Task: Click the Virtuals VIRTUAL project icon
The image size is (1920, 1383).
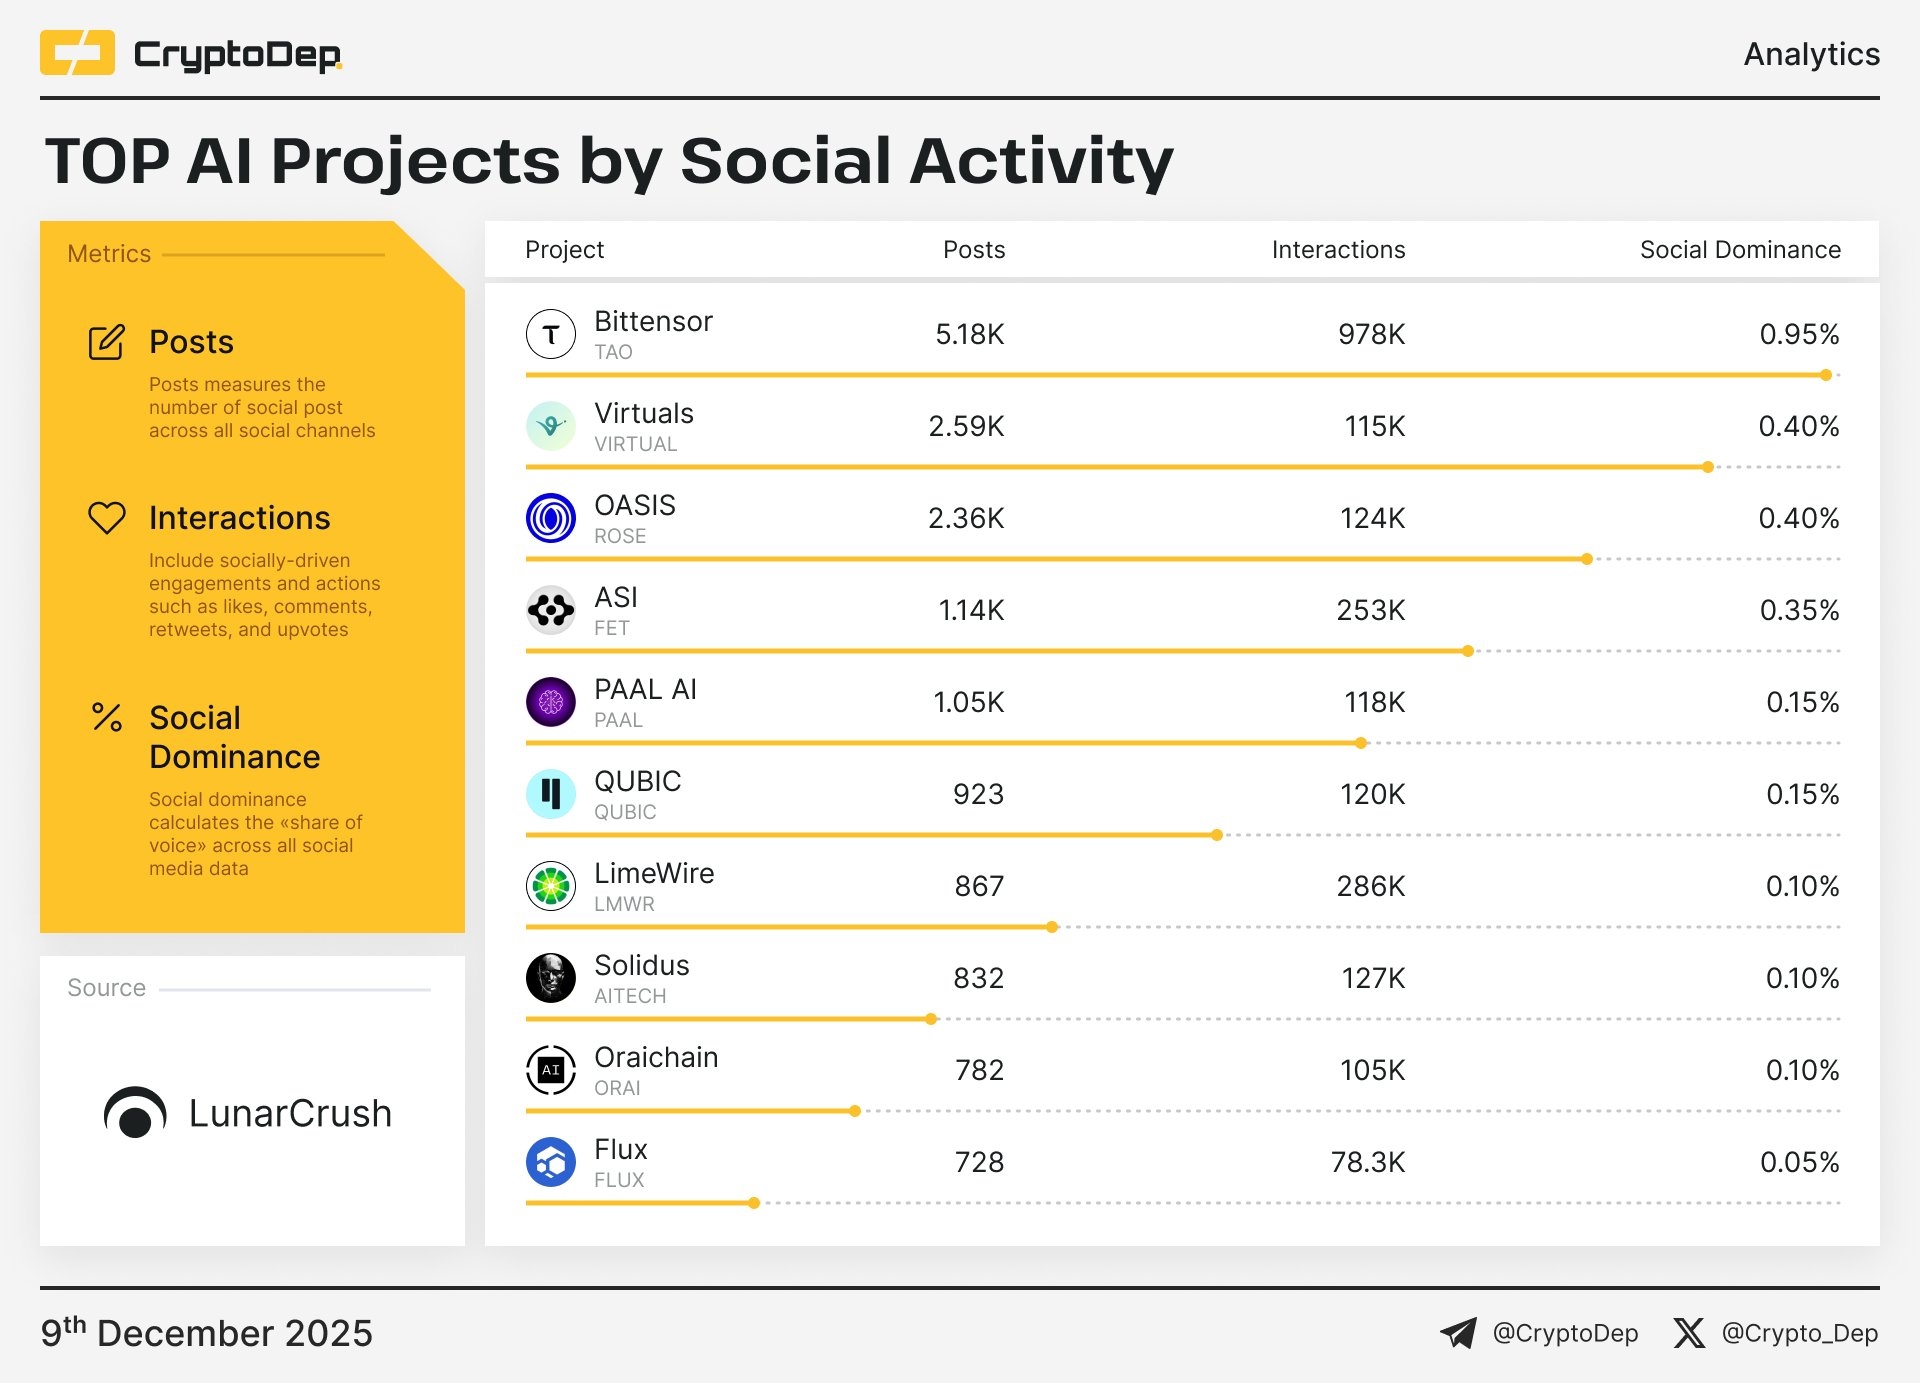Action: [x=550, y=425]
